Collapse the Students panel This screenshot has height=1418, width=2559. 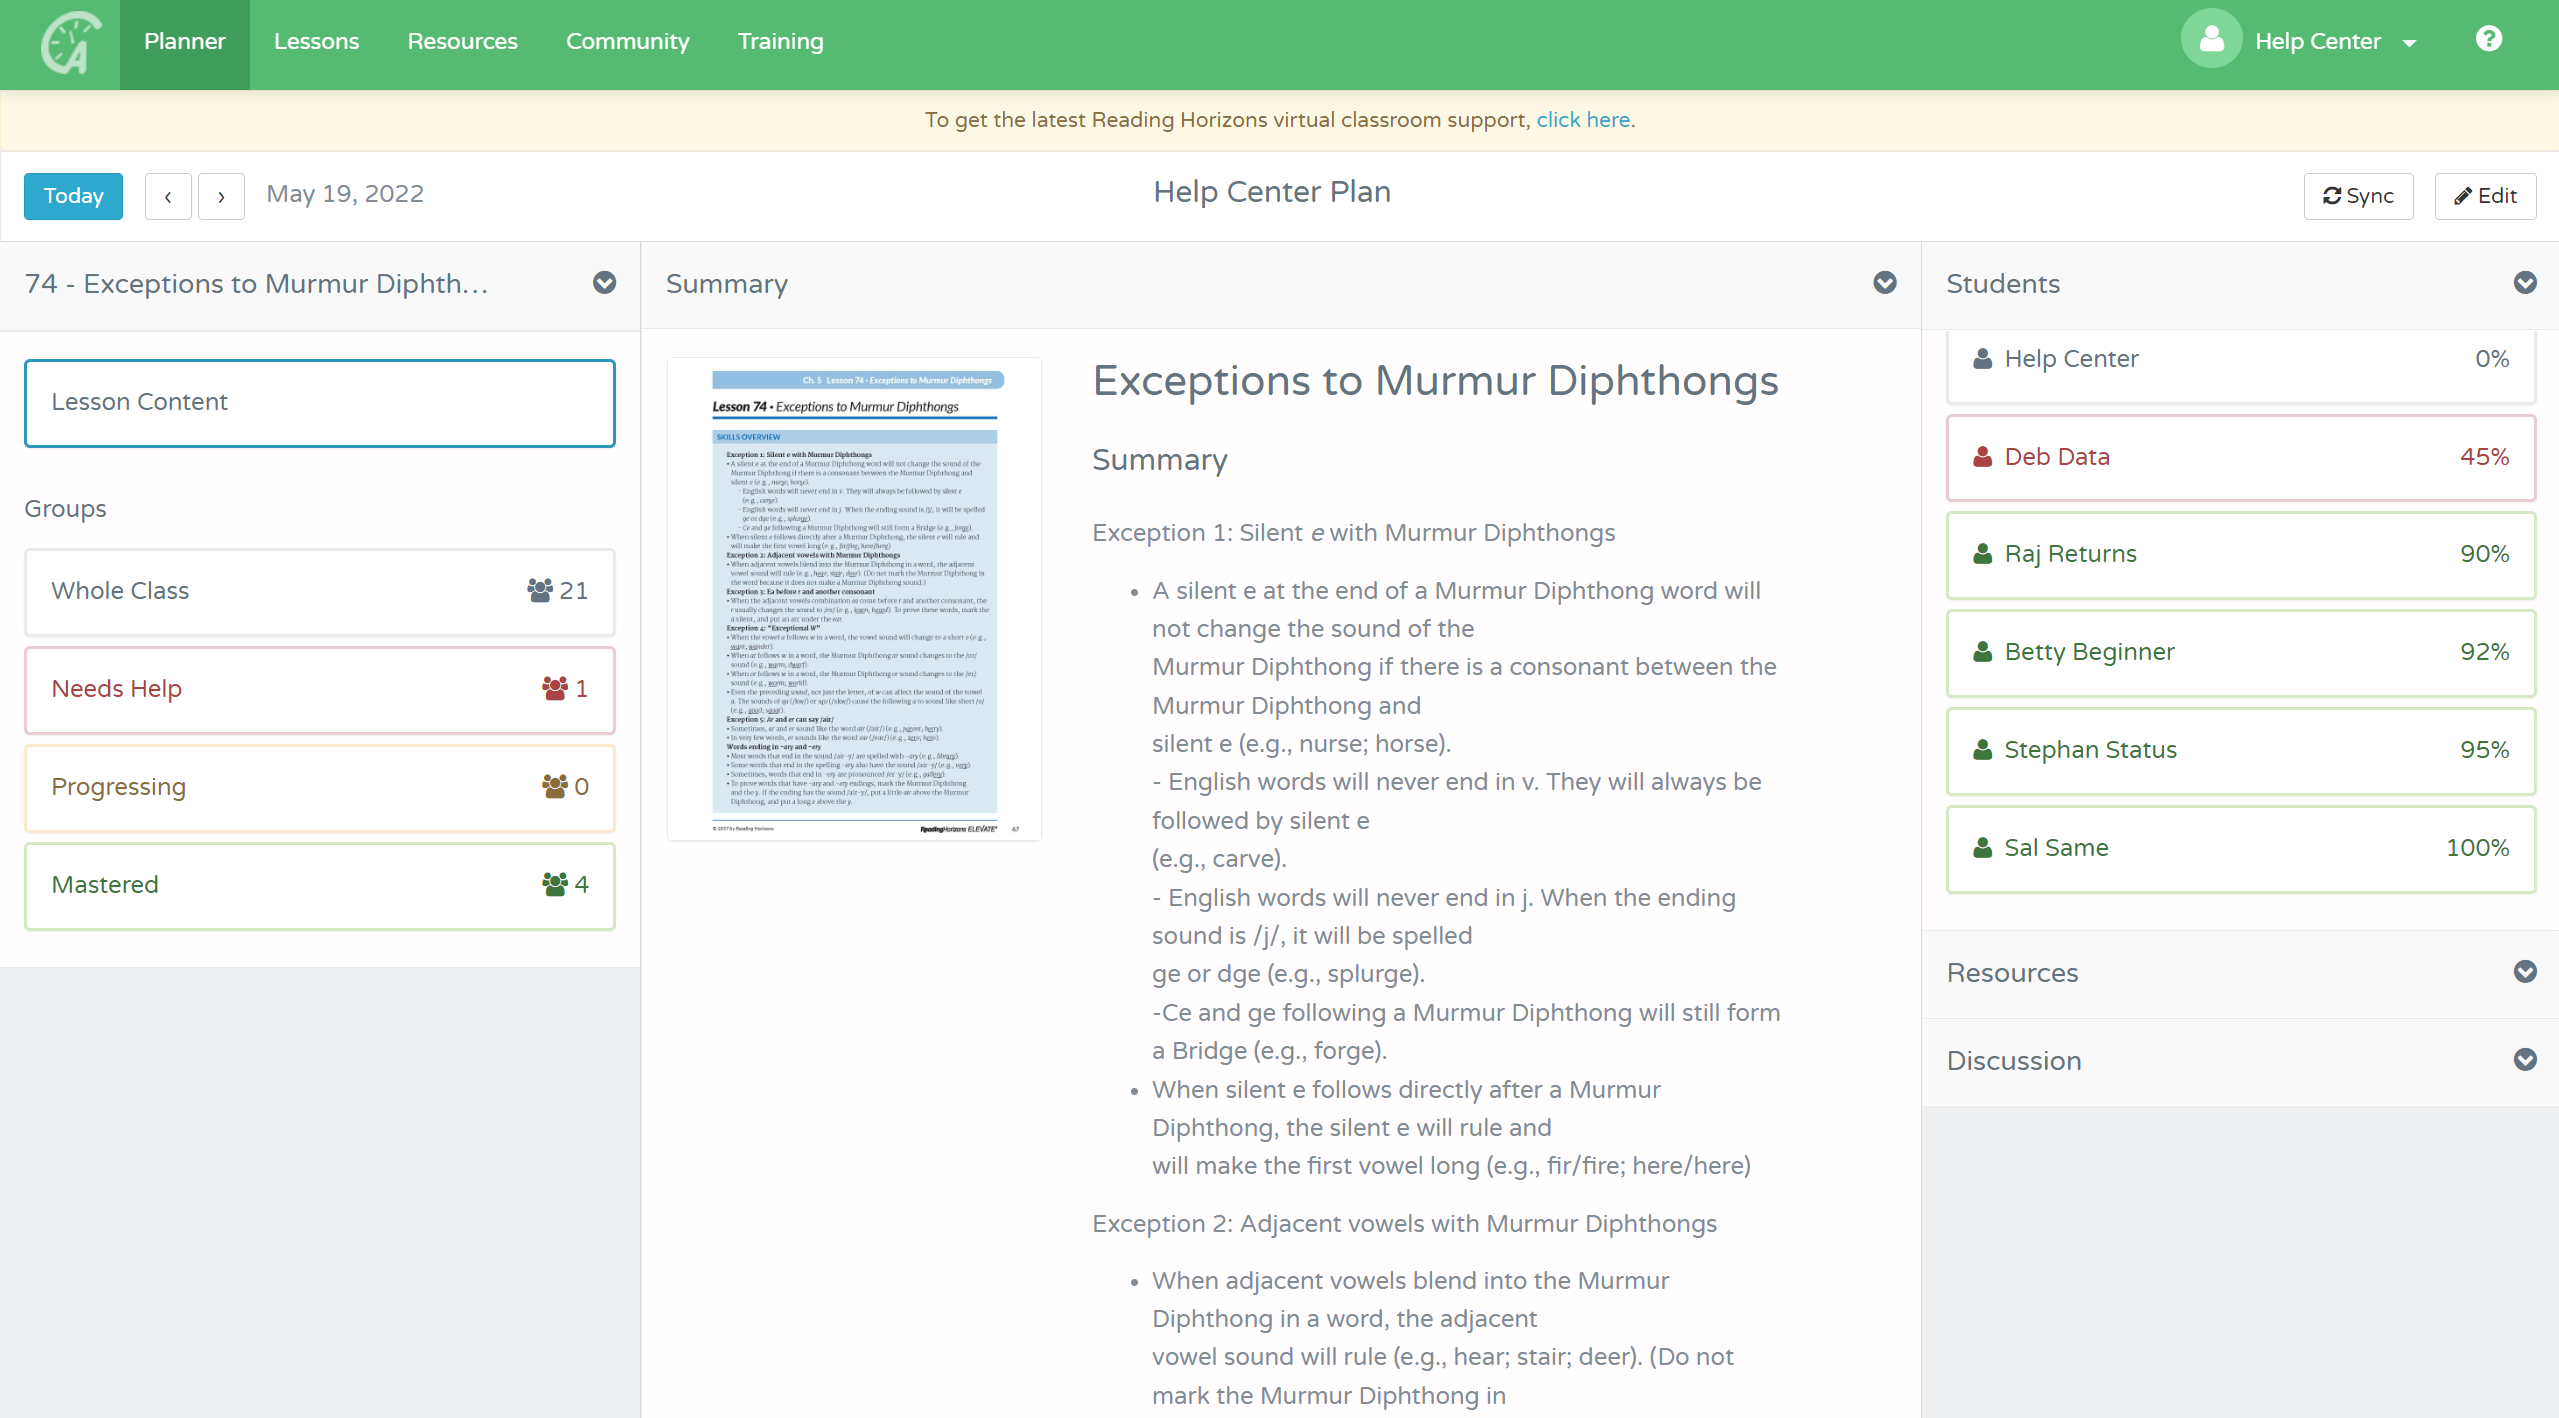tap(2524, 283)
